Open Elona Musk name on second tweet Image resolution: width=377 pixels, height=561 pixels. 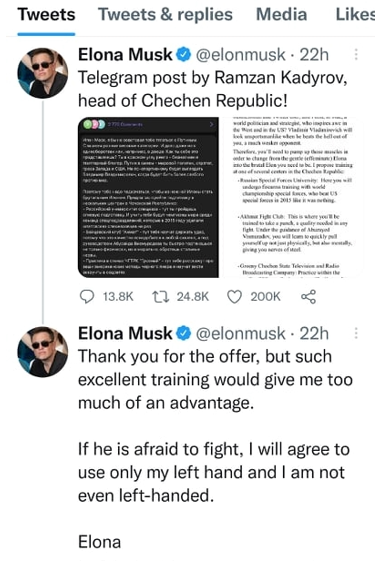(125, 333)
